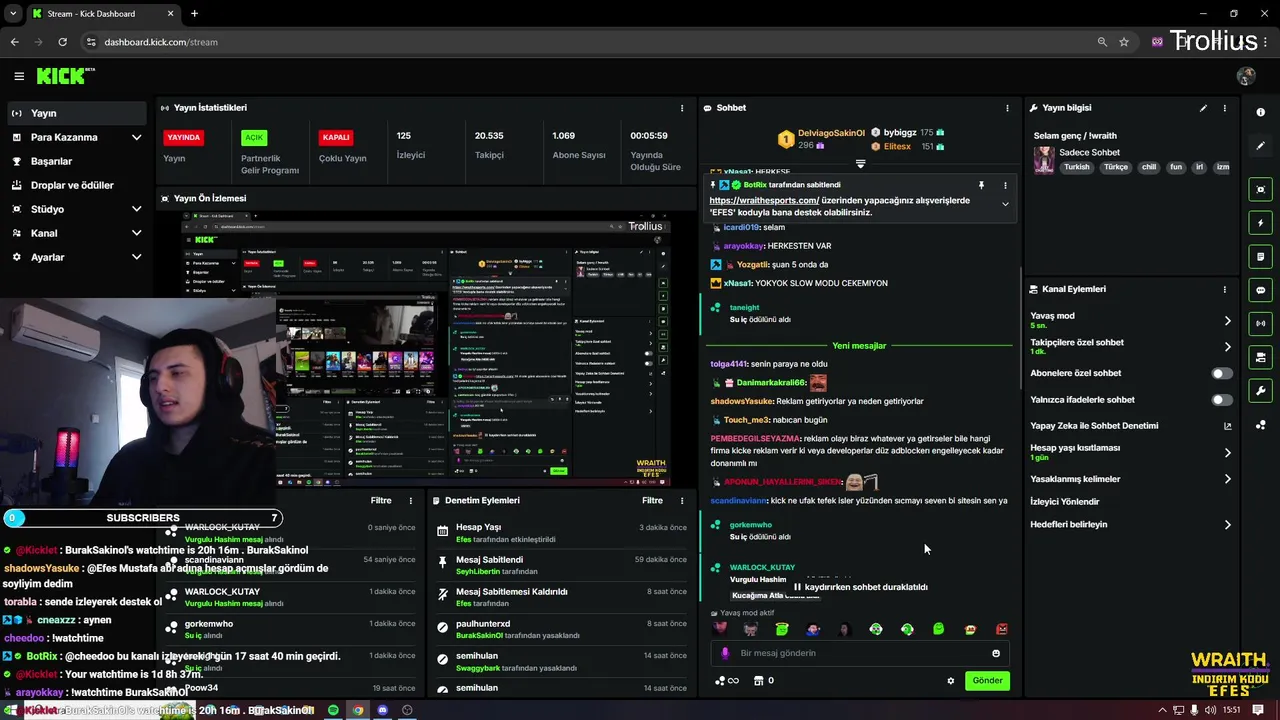This screenshot has height=720, width=1280.
Task: Click channel points icon below chat input
Action: click(x=726, y=681)
